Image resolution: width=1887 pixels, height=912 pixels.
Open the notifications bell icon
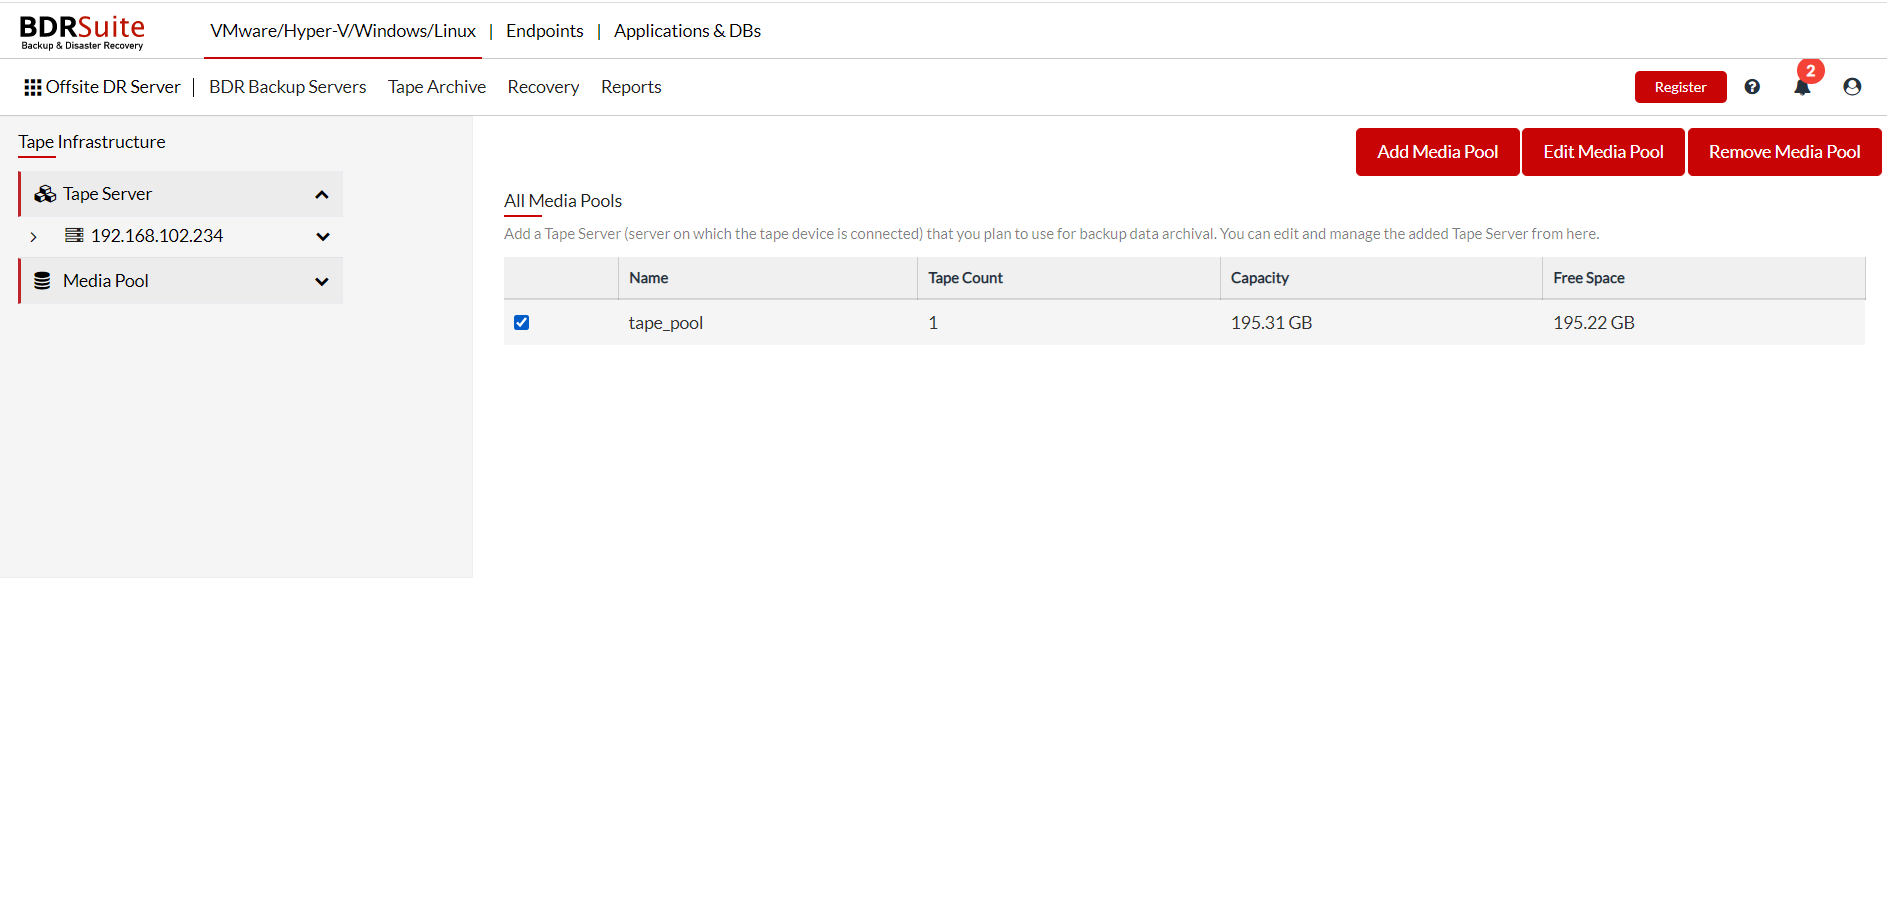(1802, 88)
